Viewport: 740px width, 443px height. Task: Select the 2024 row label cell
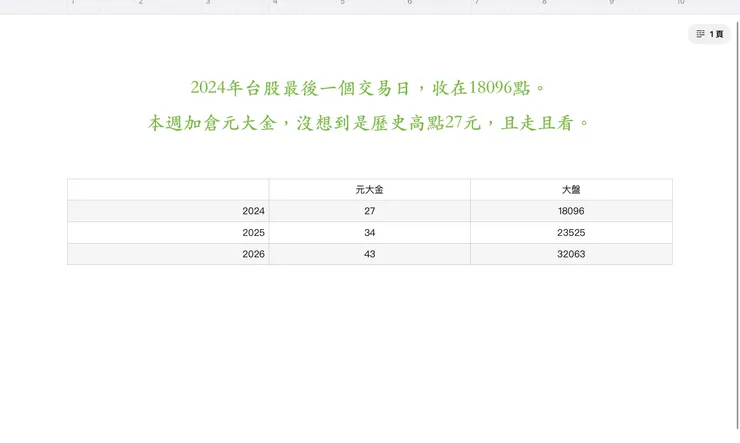pyautogui.click(x=168, y=211)
